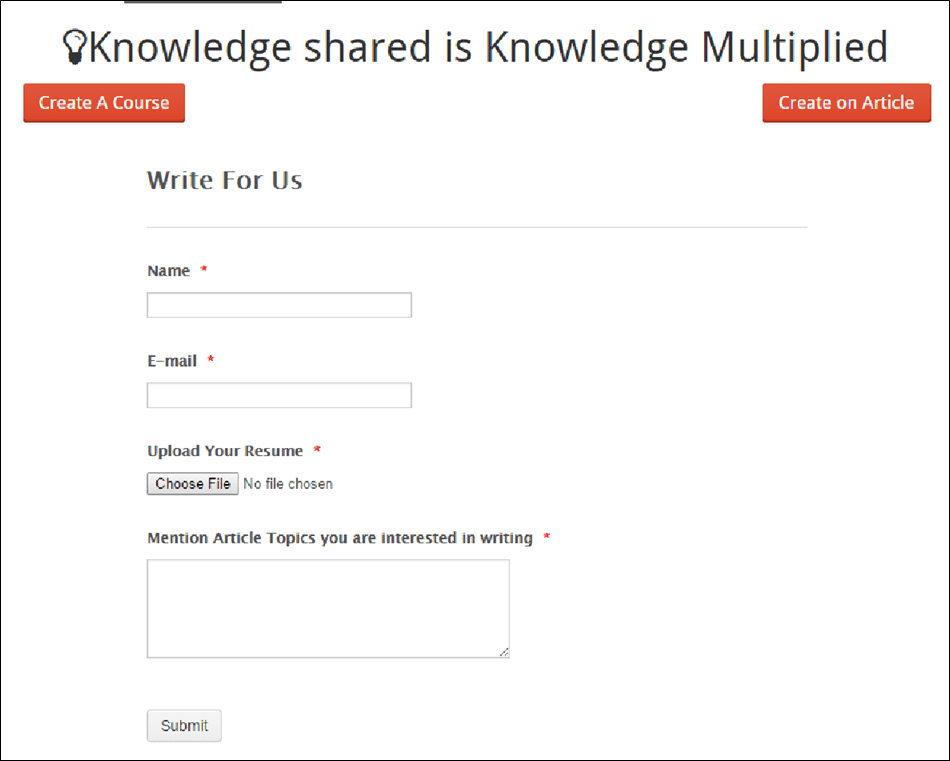Click the E-mail field label
This screenshot has height=761, width=950.
172,361
